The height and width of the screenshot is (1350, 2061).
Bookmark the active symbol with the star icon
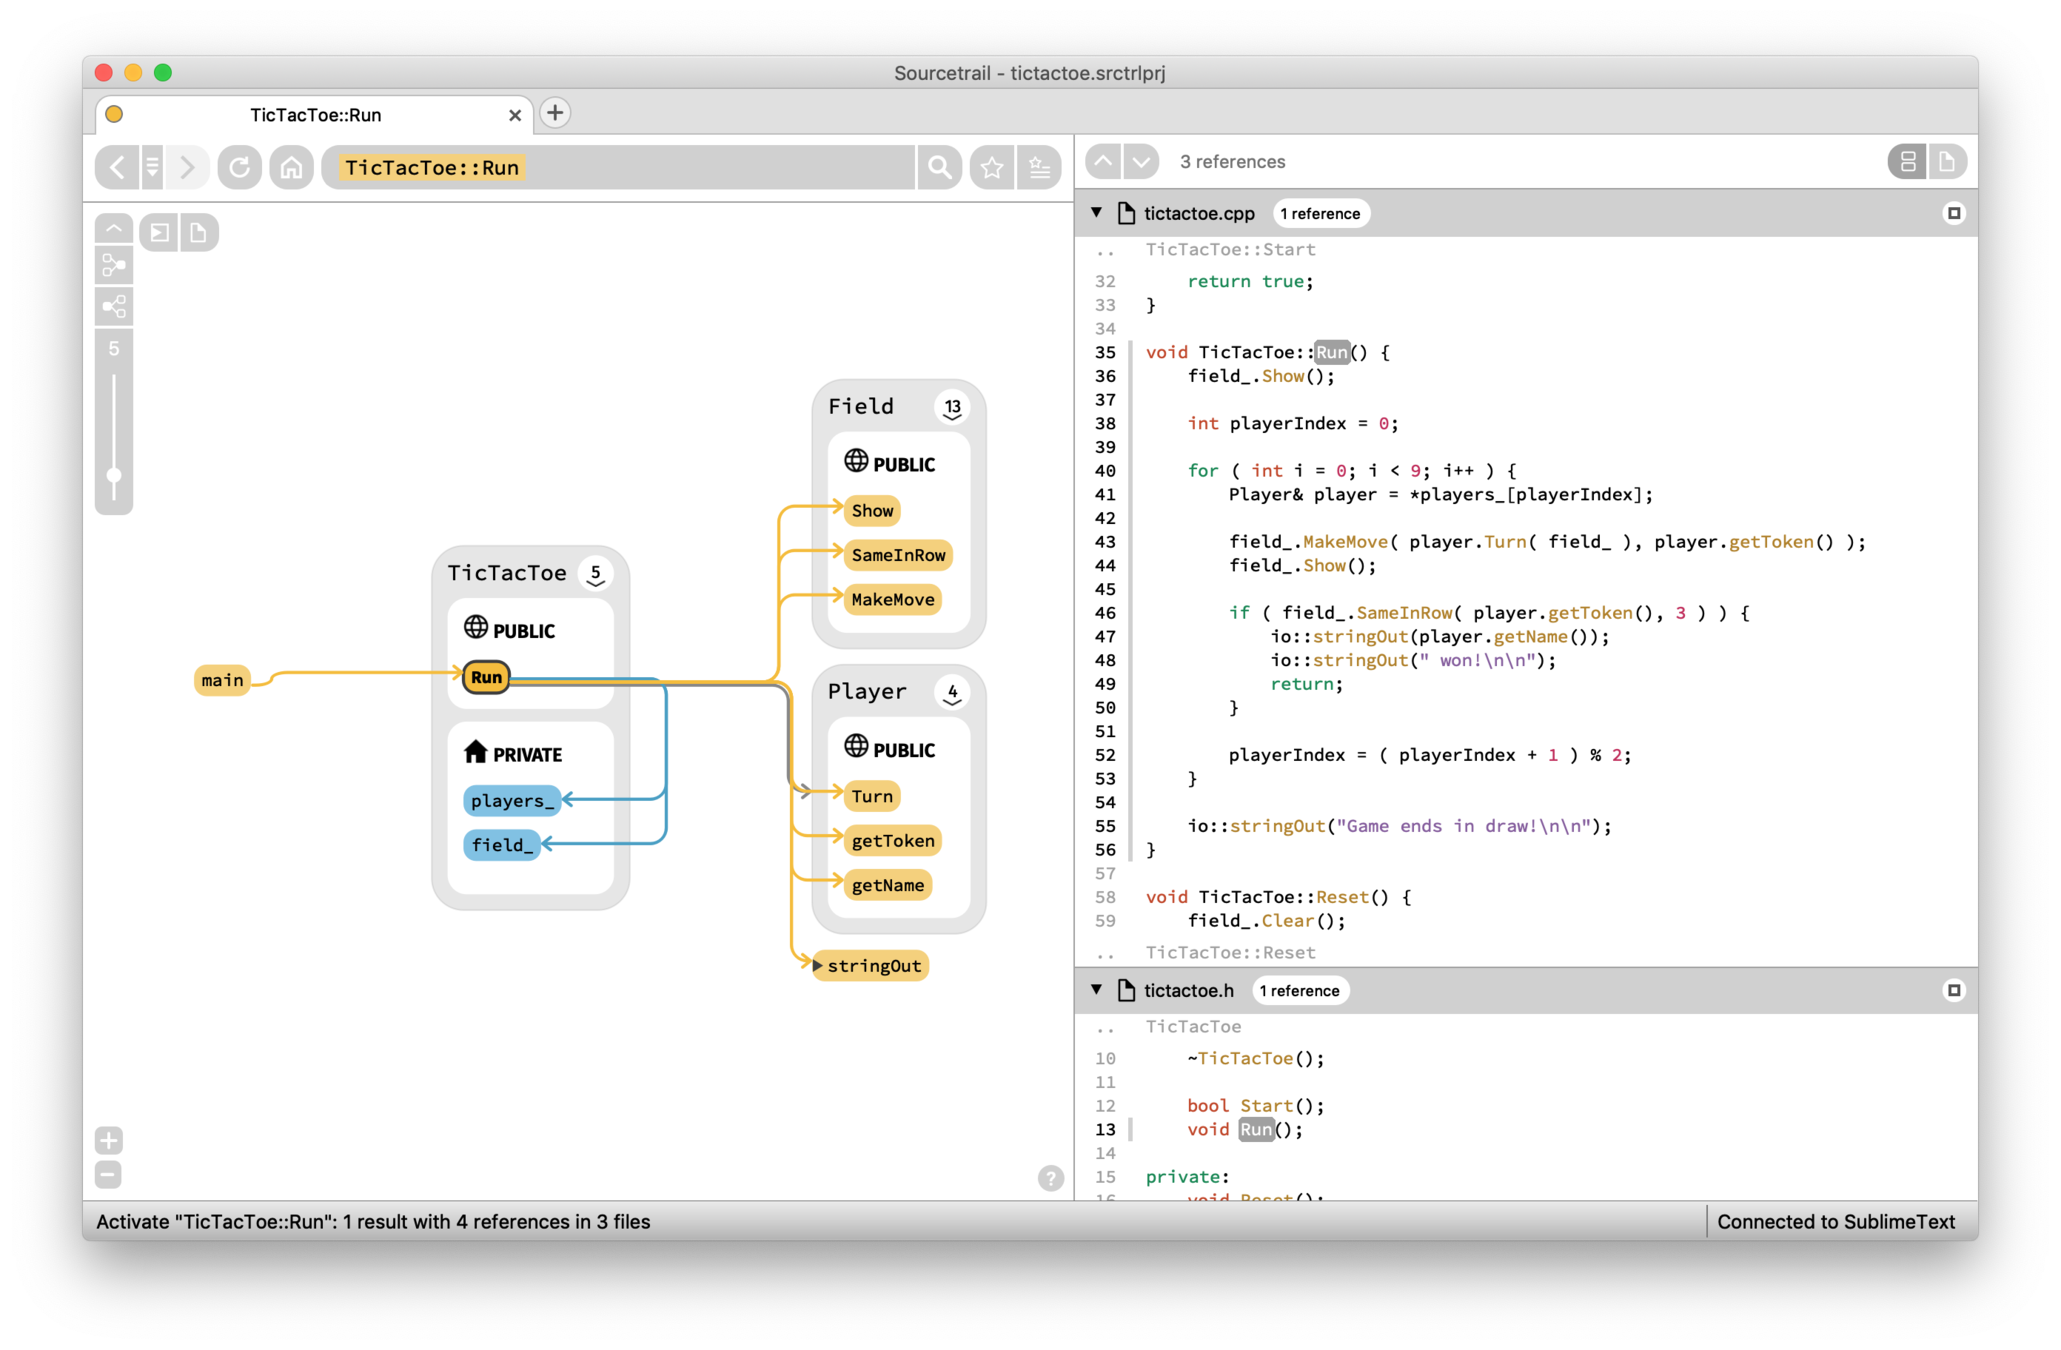(x=991, y=167)
